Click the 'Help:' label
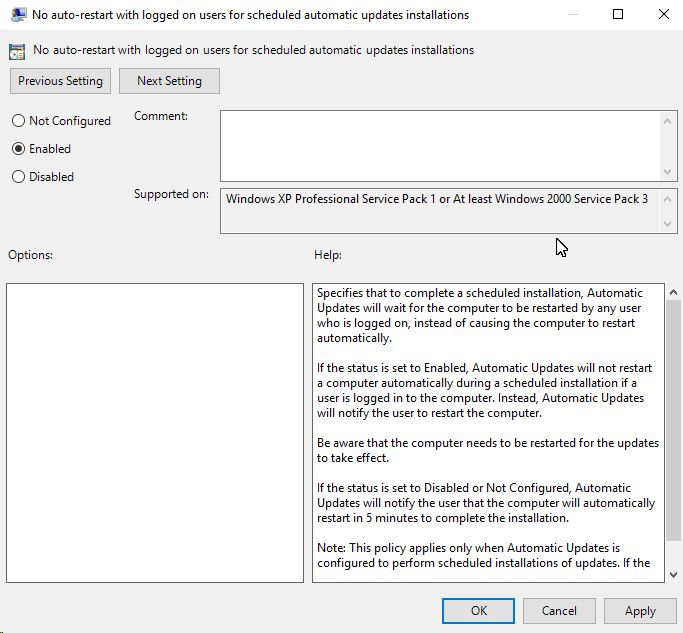This screenshot has width=683, height=633. coord(328,255)
